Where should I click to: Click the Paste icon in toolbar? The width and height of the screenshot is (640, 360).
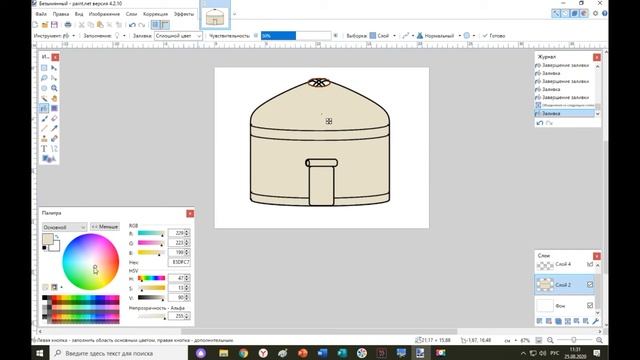pyautogui.click(x=100, y=25)
